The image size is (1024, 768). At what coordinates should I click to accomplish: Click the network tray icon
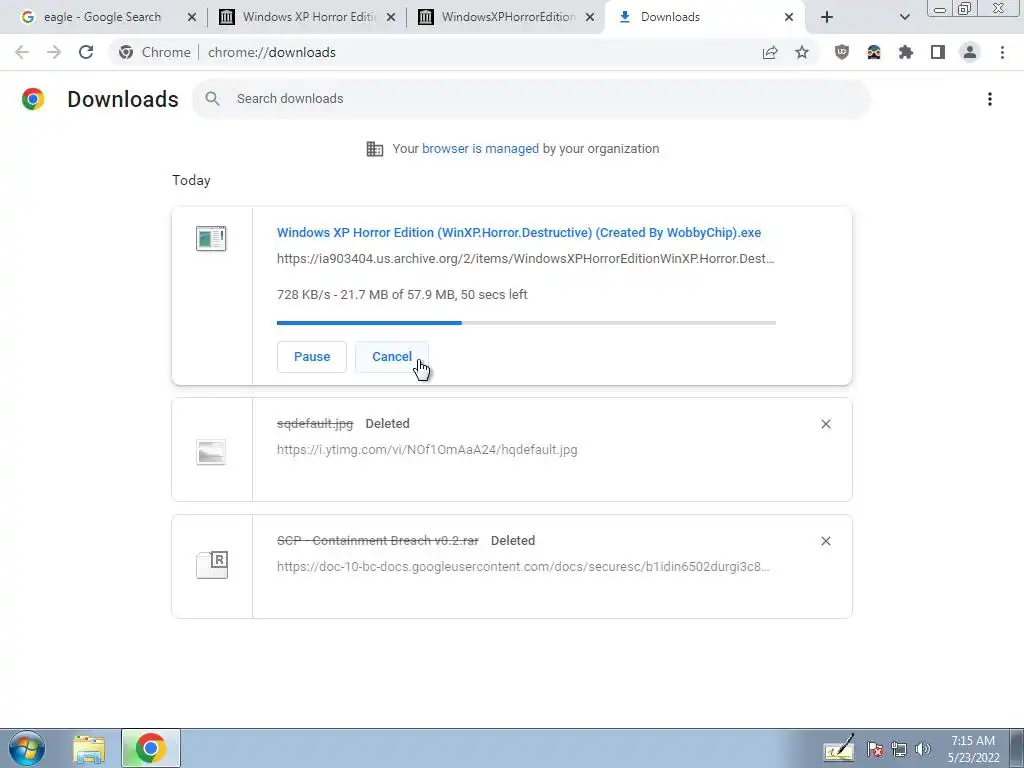coord(899,749)
